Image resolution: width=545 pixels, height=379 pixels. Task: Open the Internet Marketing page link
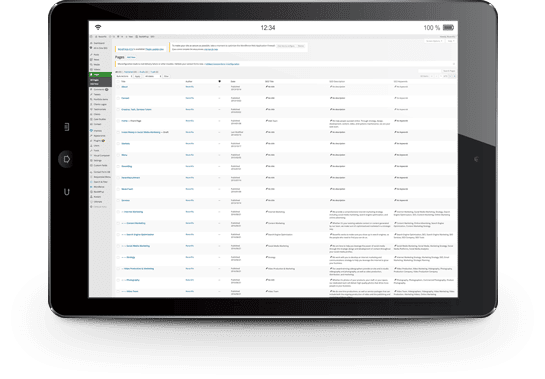click(x=133, y=212)
